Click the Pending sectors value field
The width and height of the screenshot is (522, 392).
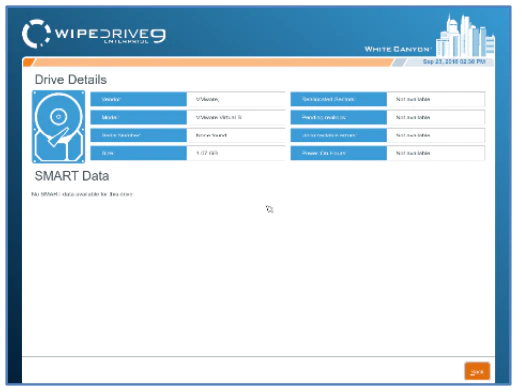[436, 117]
